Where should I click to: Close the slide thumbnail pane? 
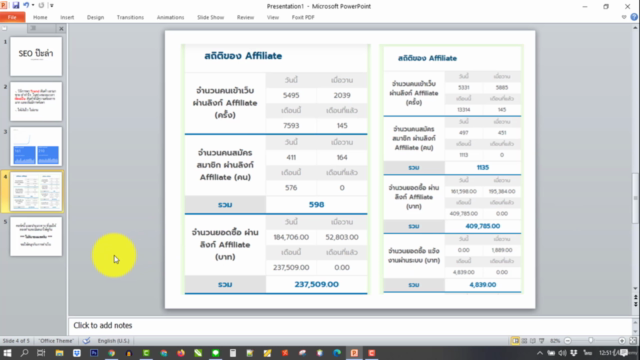coord(61,29)
